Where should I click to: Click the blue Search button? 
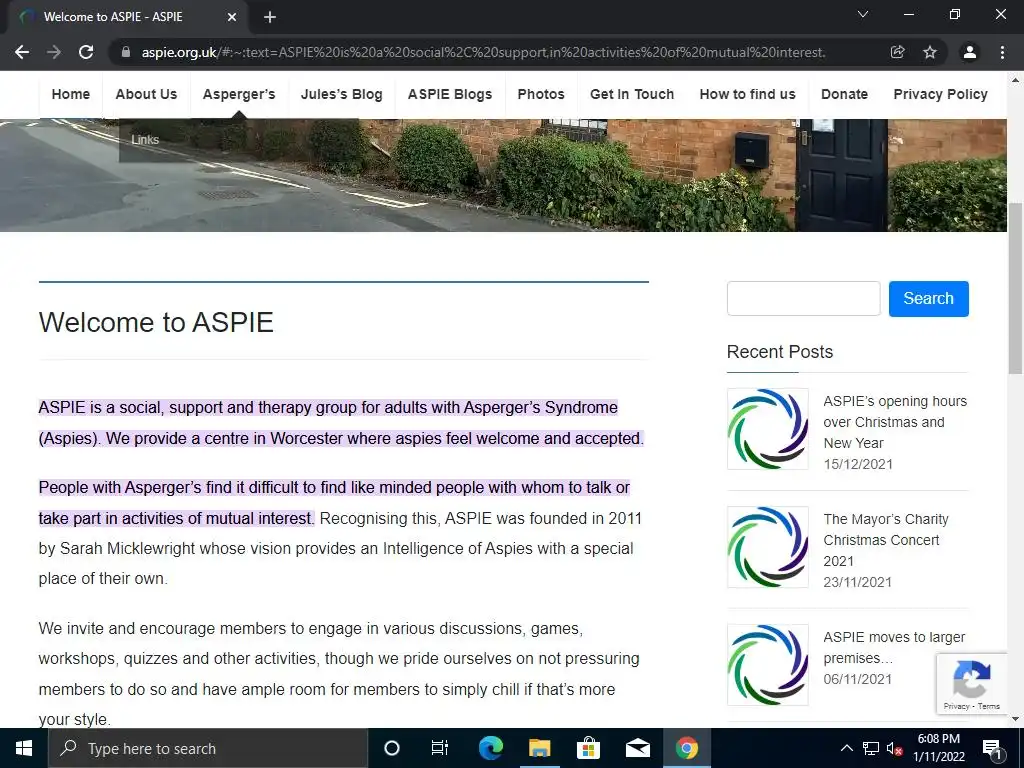coord(929,298)
